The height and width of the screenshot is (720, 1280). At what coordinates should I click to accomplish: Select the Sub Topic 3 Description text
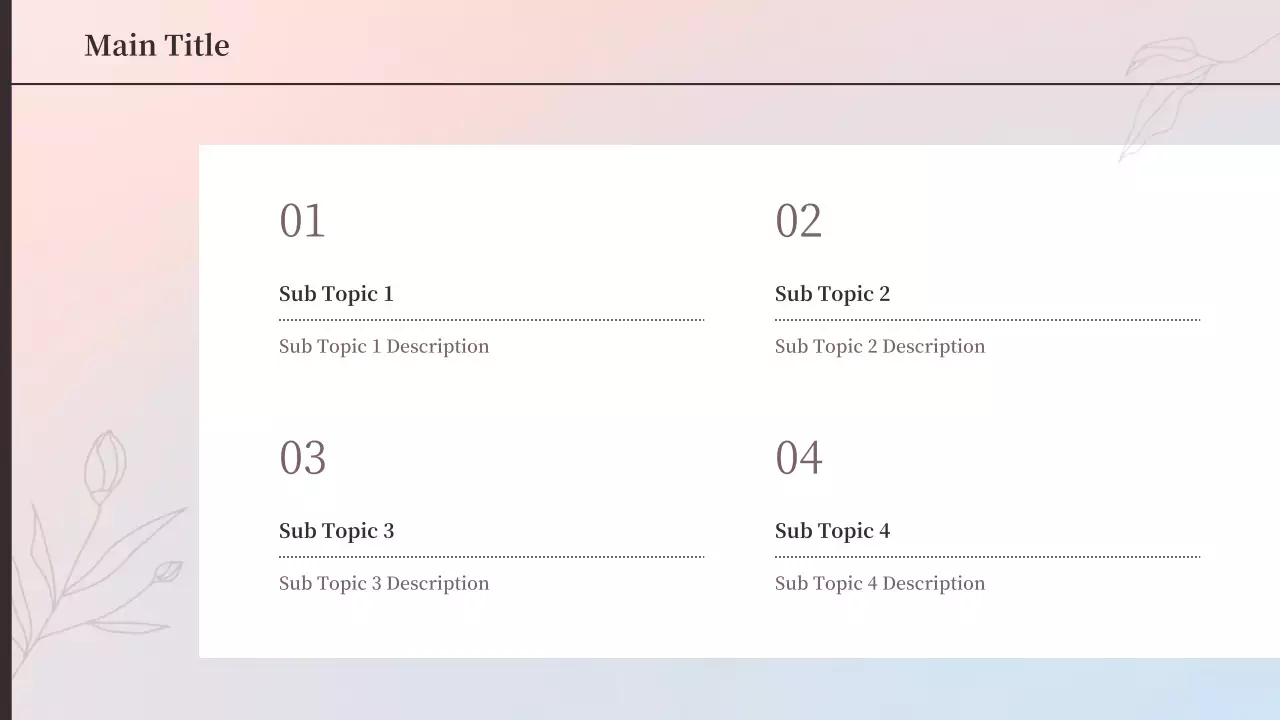(x=384, y=584)
